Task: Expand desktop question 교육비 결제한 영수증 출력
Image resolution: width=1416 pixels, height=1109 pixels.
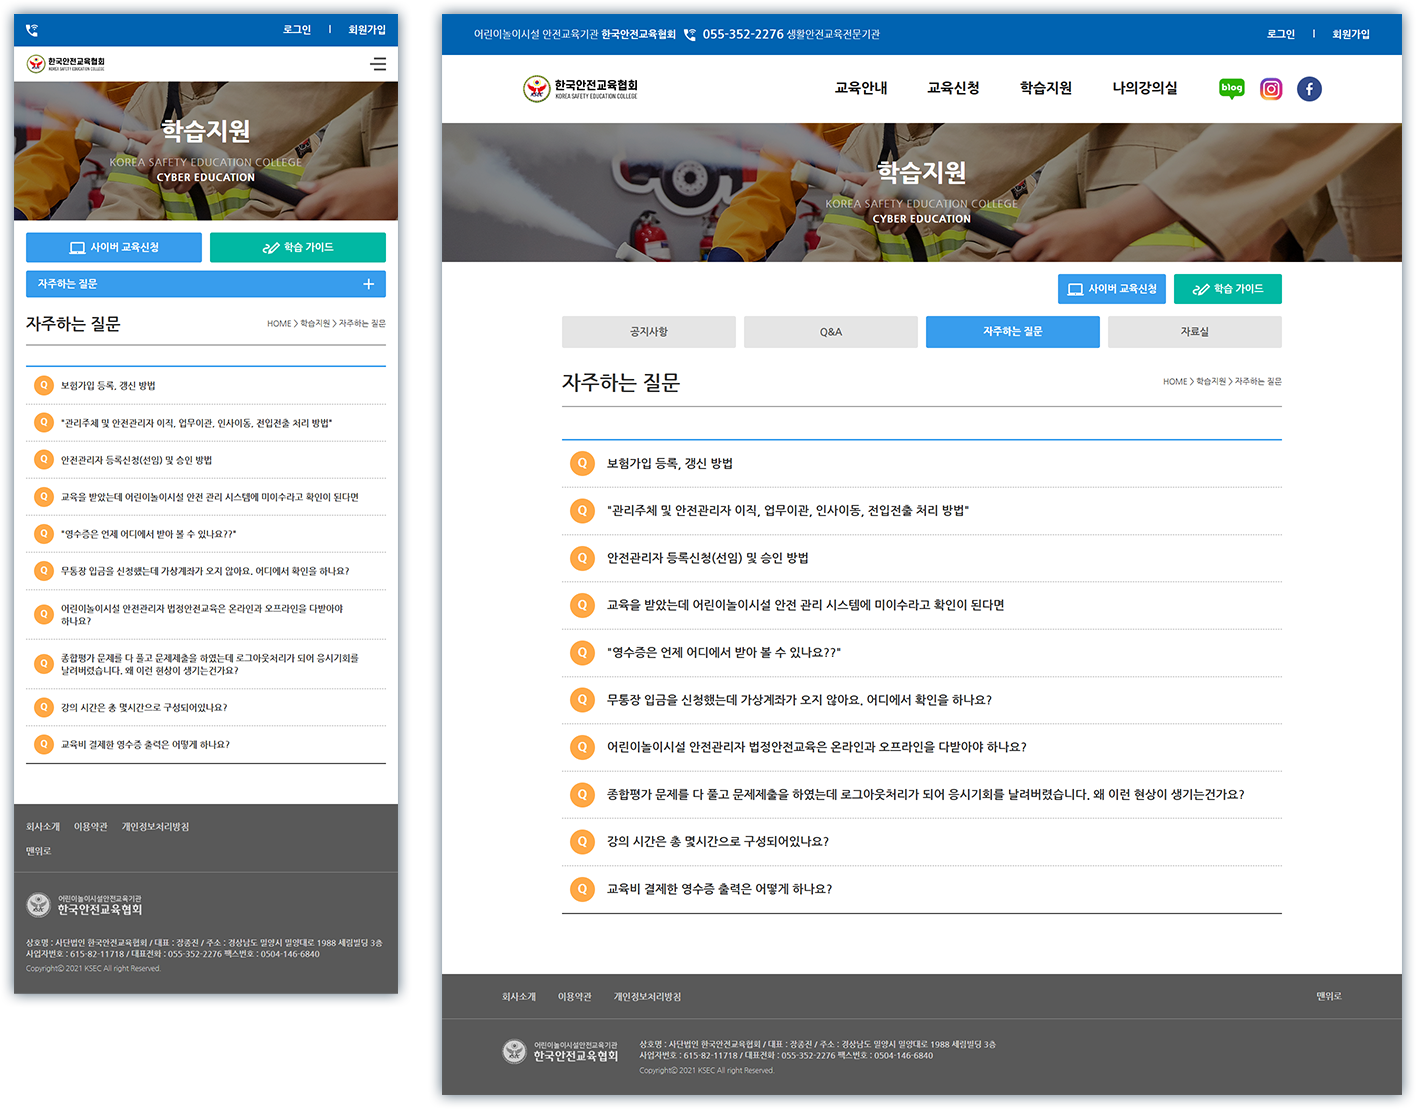Action: pyautogui.click(x=719, y=889)
